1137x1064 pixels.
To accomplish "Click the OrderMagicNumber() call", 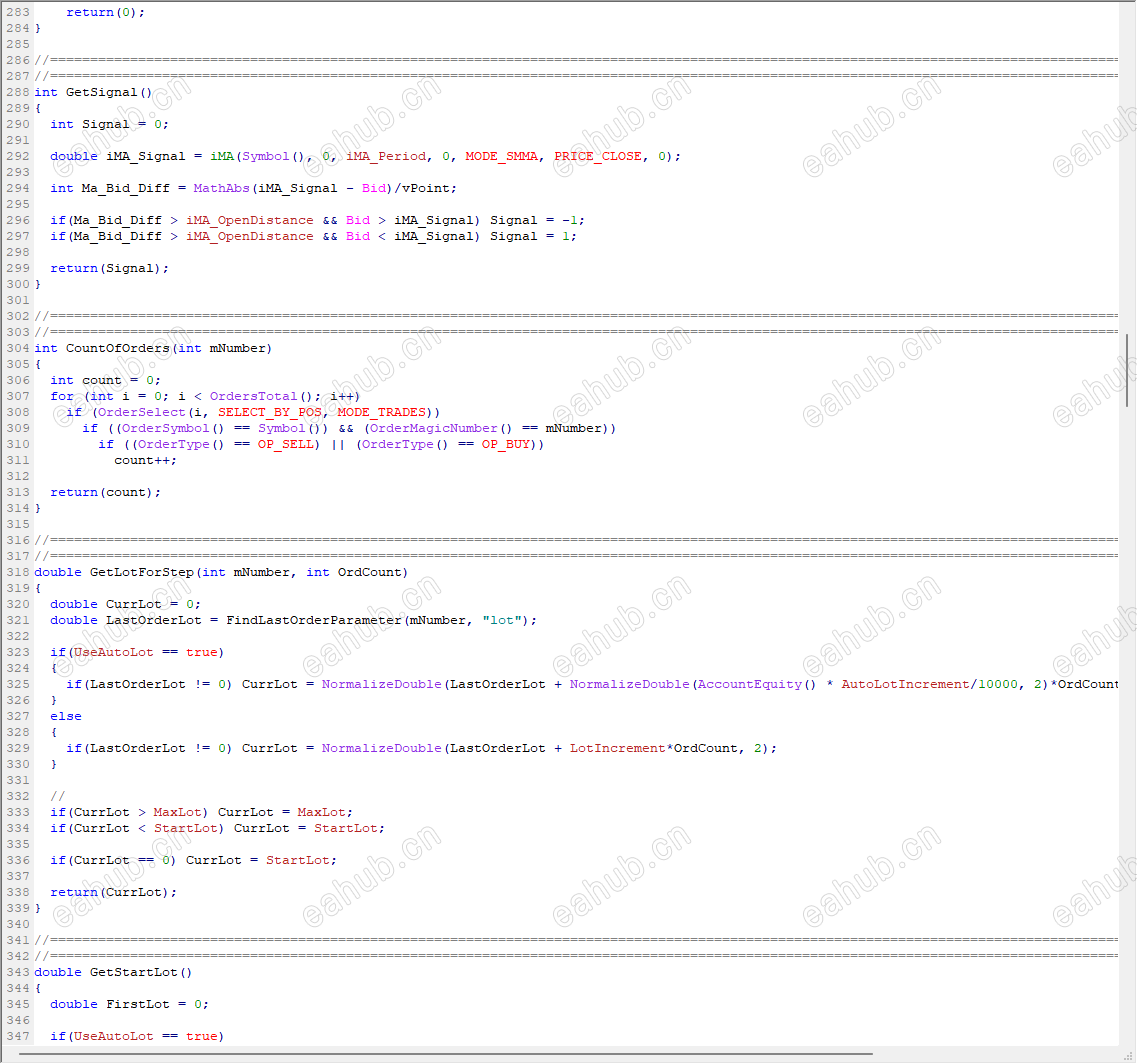I will [441, 428].
